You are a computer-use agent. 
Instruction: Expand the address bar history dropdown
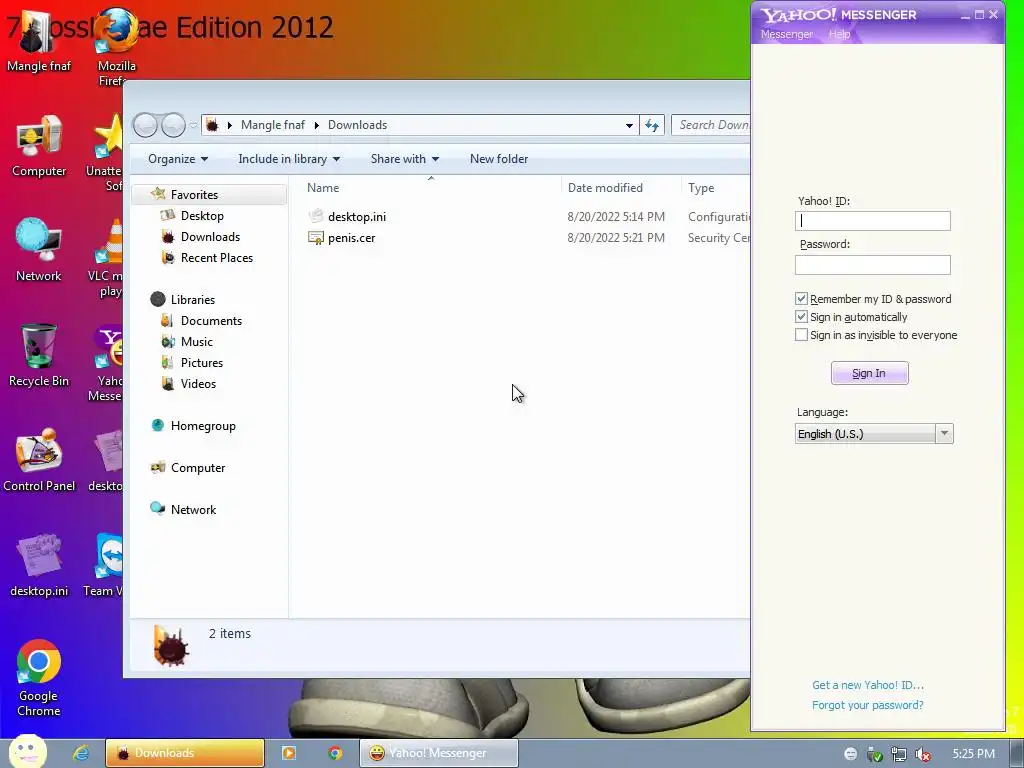(x=629, y=125)
